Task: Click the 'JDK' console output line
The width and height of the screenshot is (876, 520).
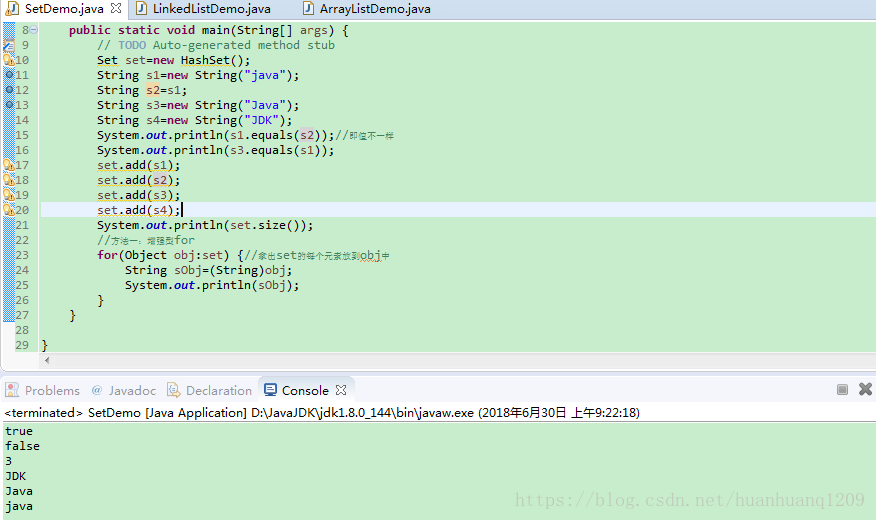Action: (x=16, y=476)
